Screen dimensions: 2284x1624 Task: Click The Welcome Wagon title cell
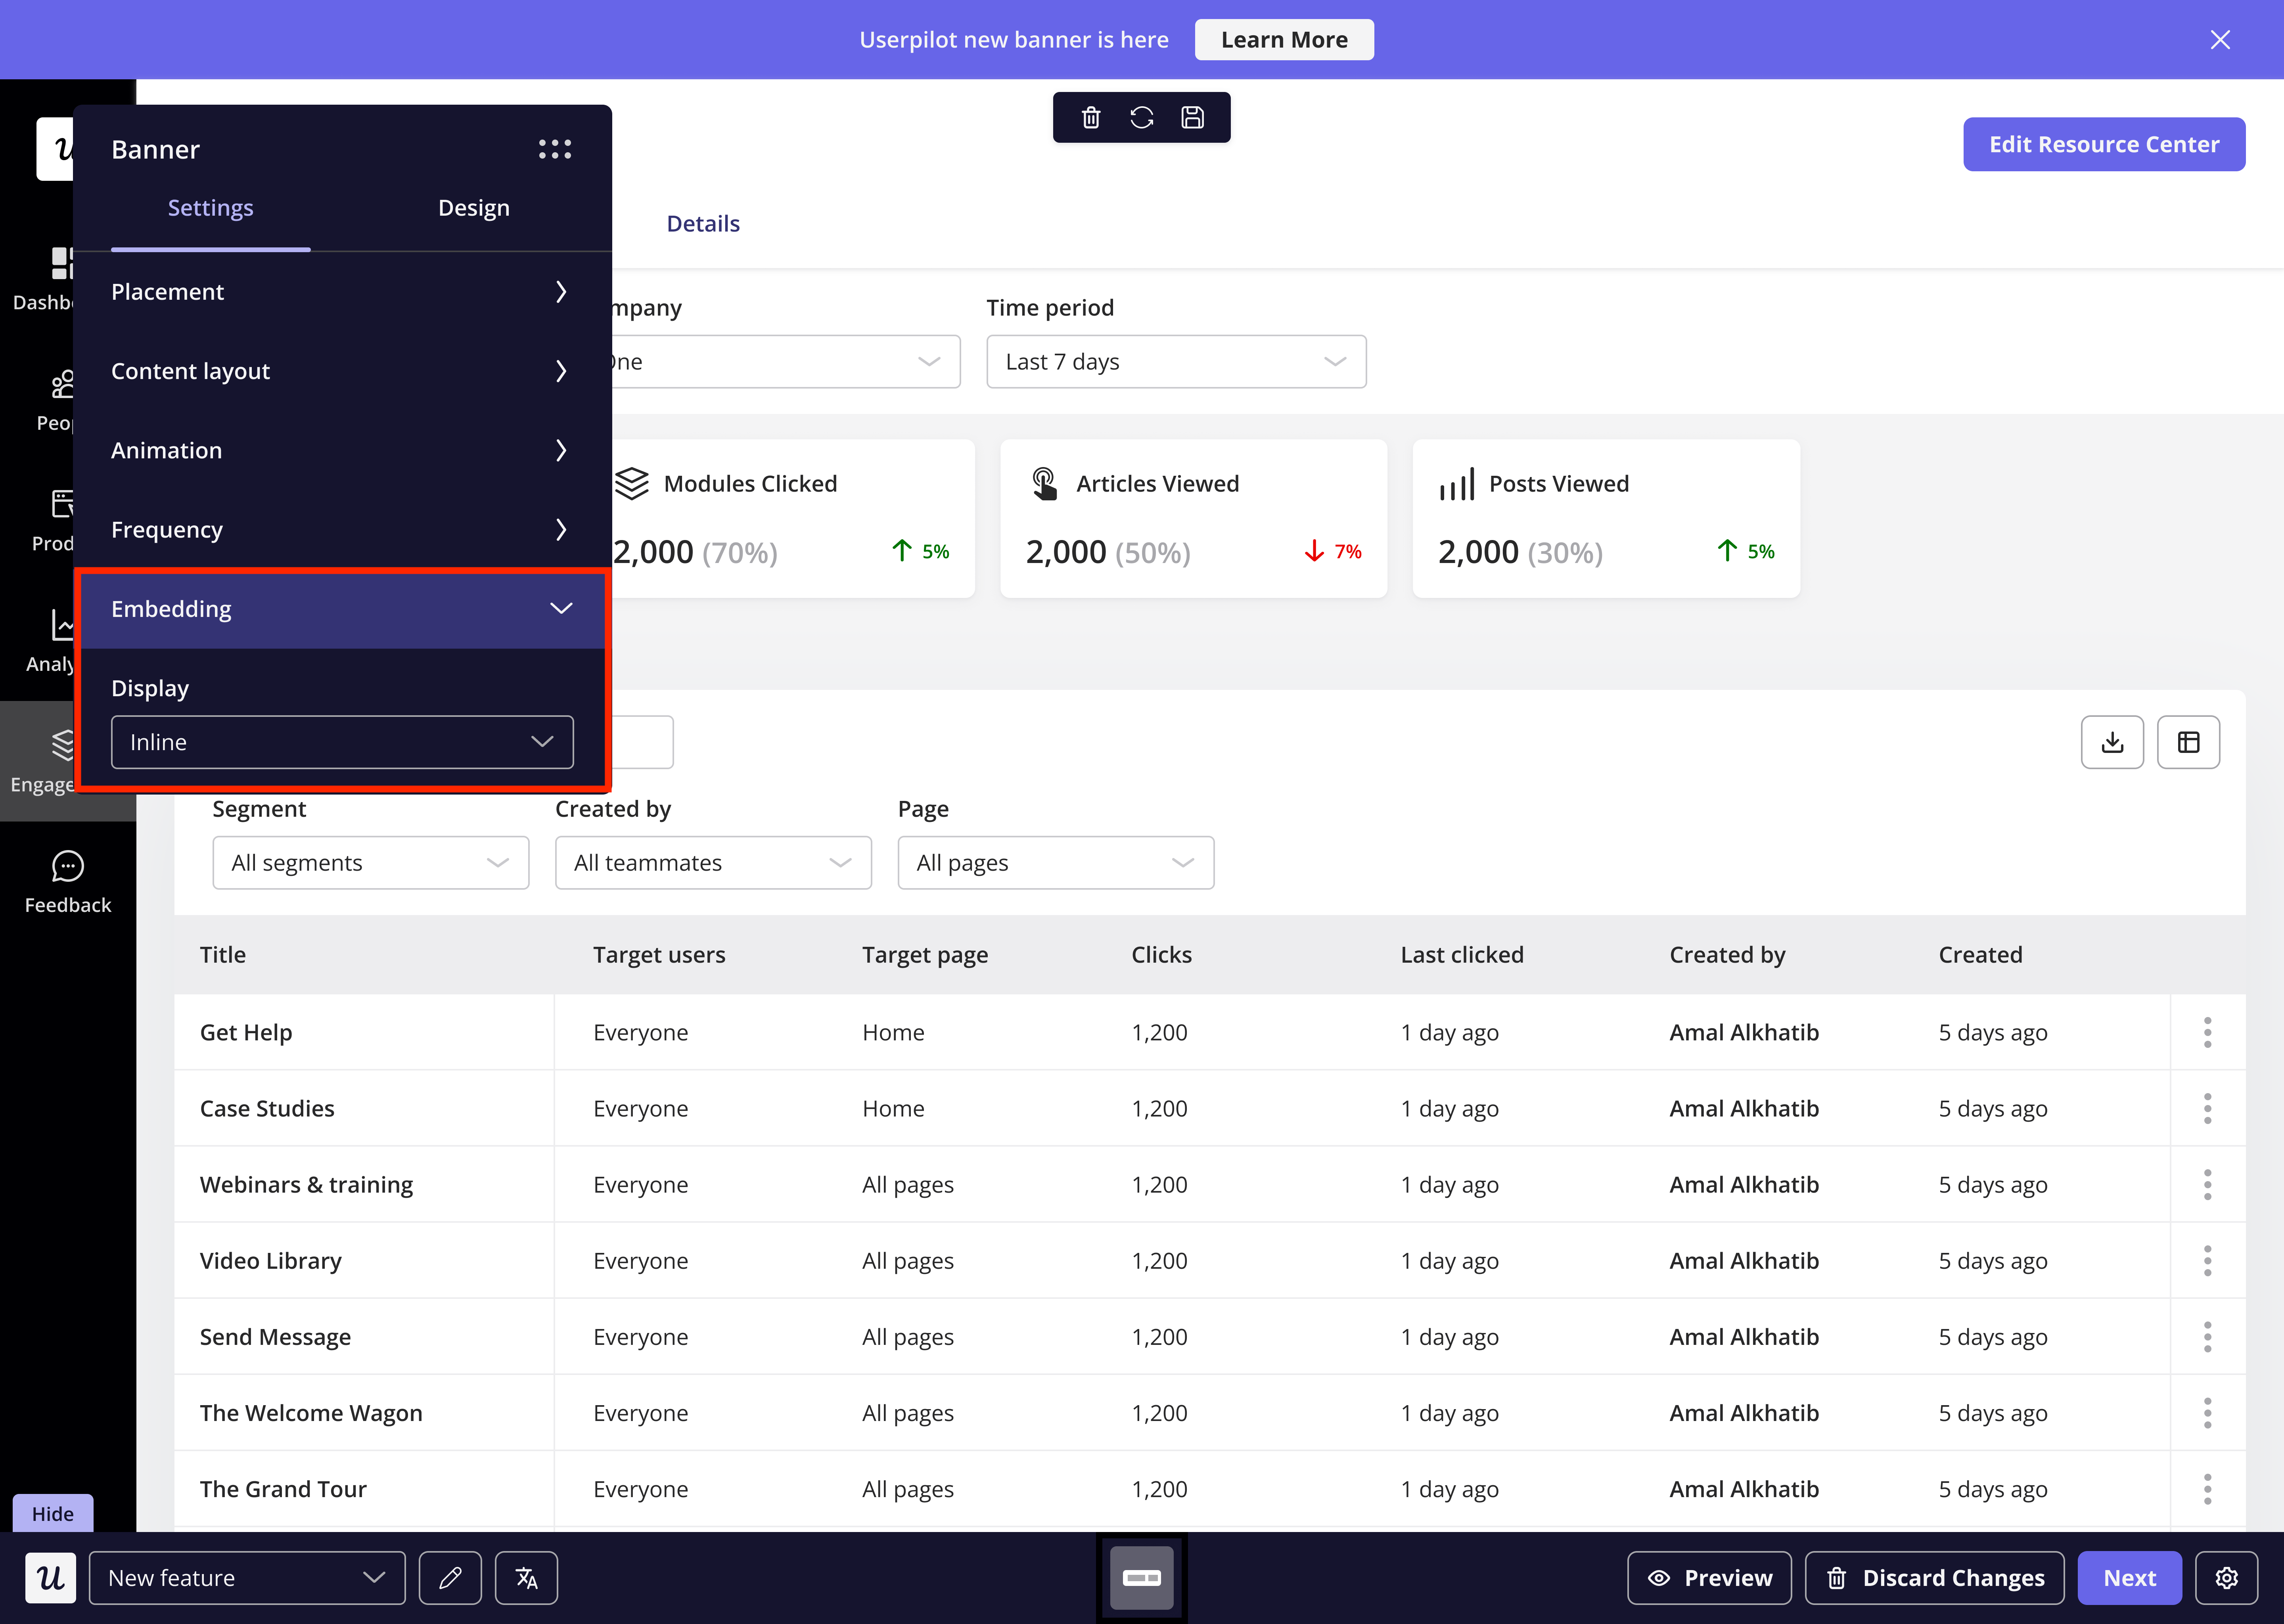[x=311, y=1413]
